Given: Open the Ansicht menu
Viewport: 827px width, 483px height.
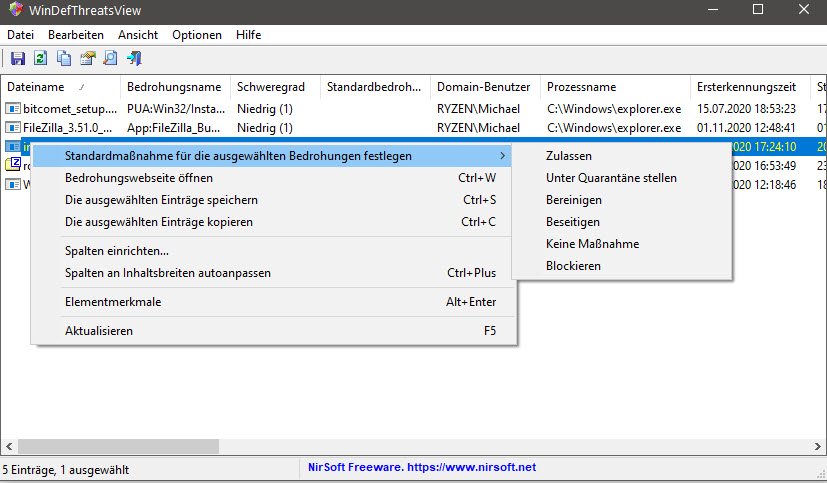Looking at the screenshot, I should 138,35.
